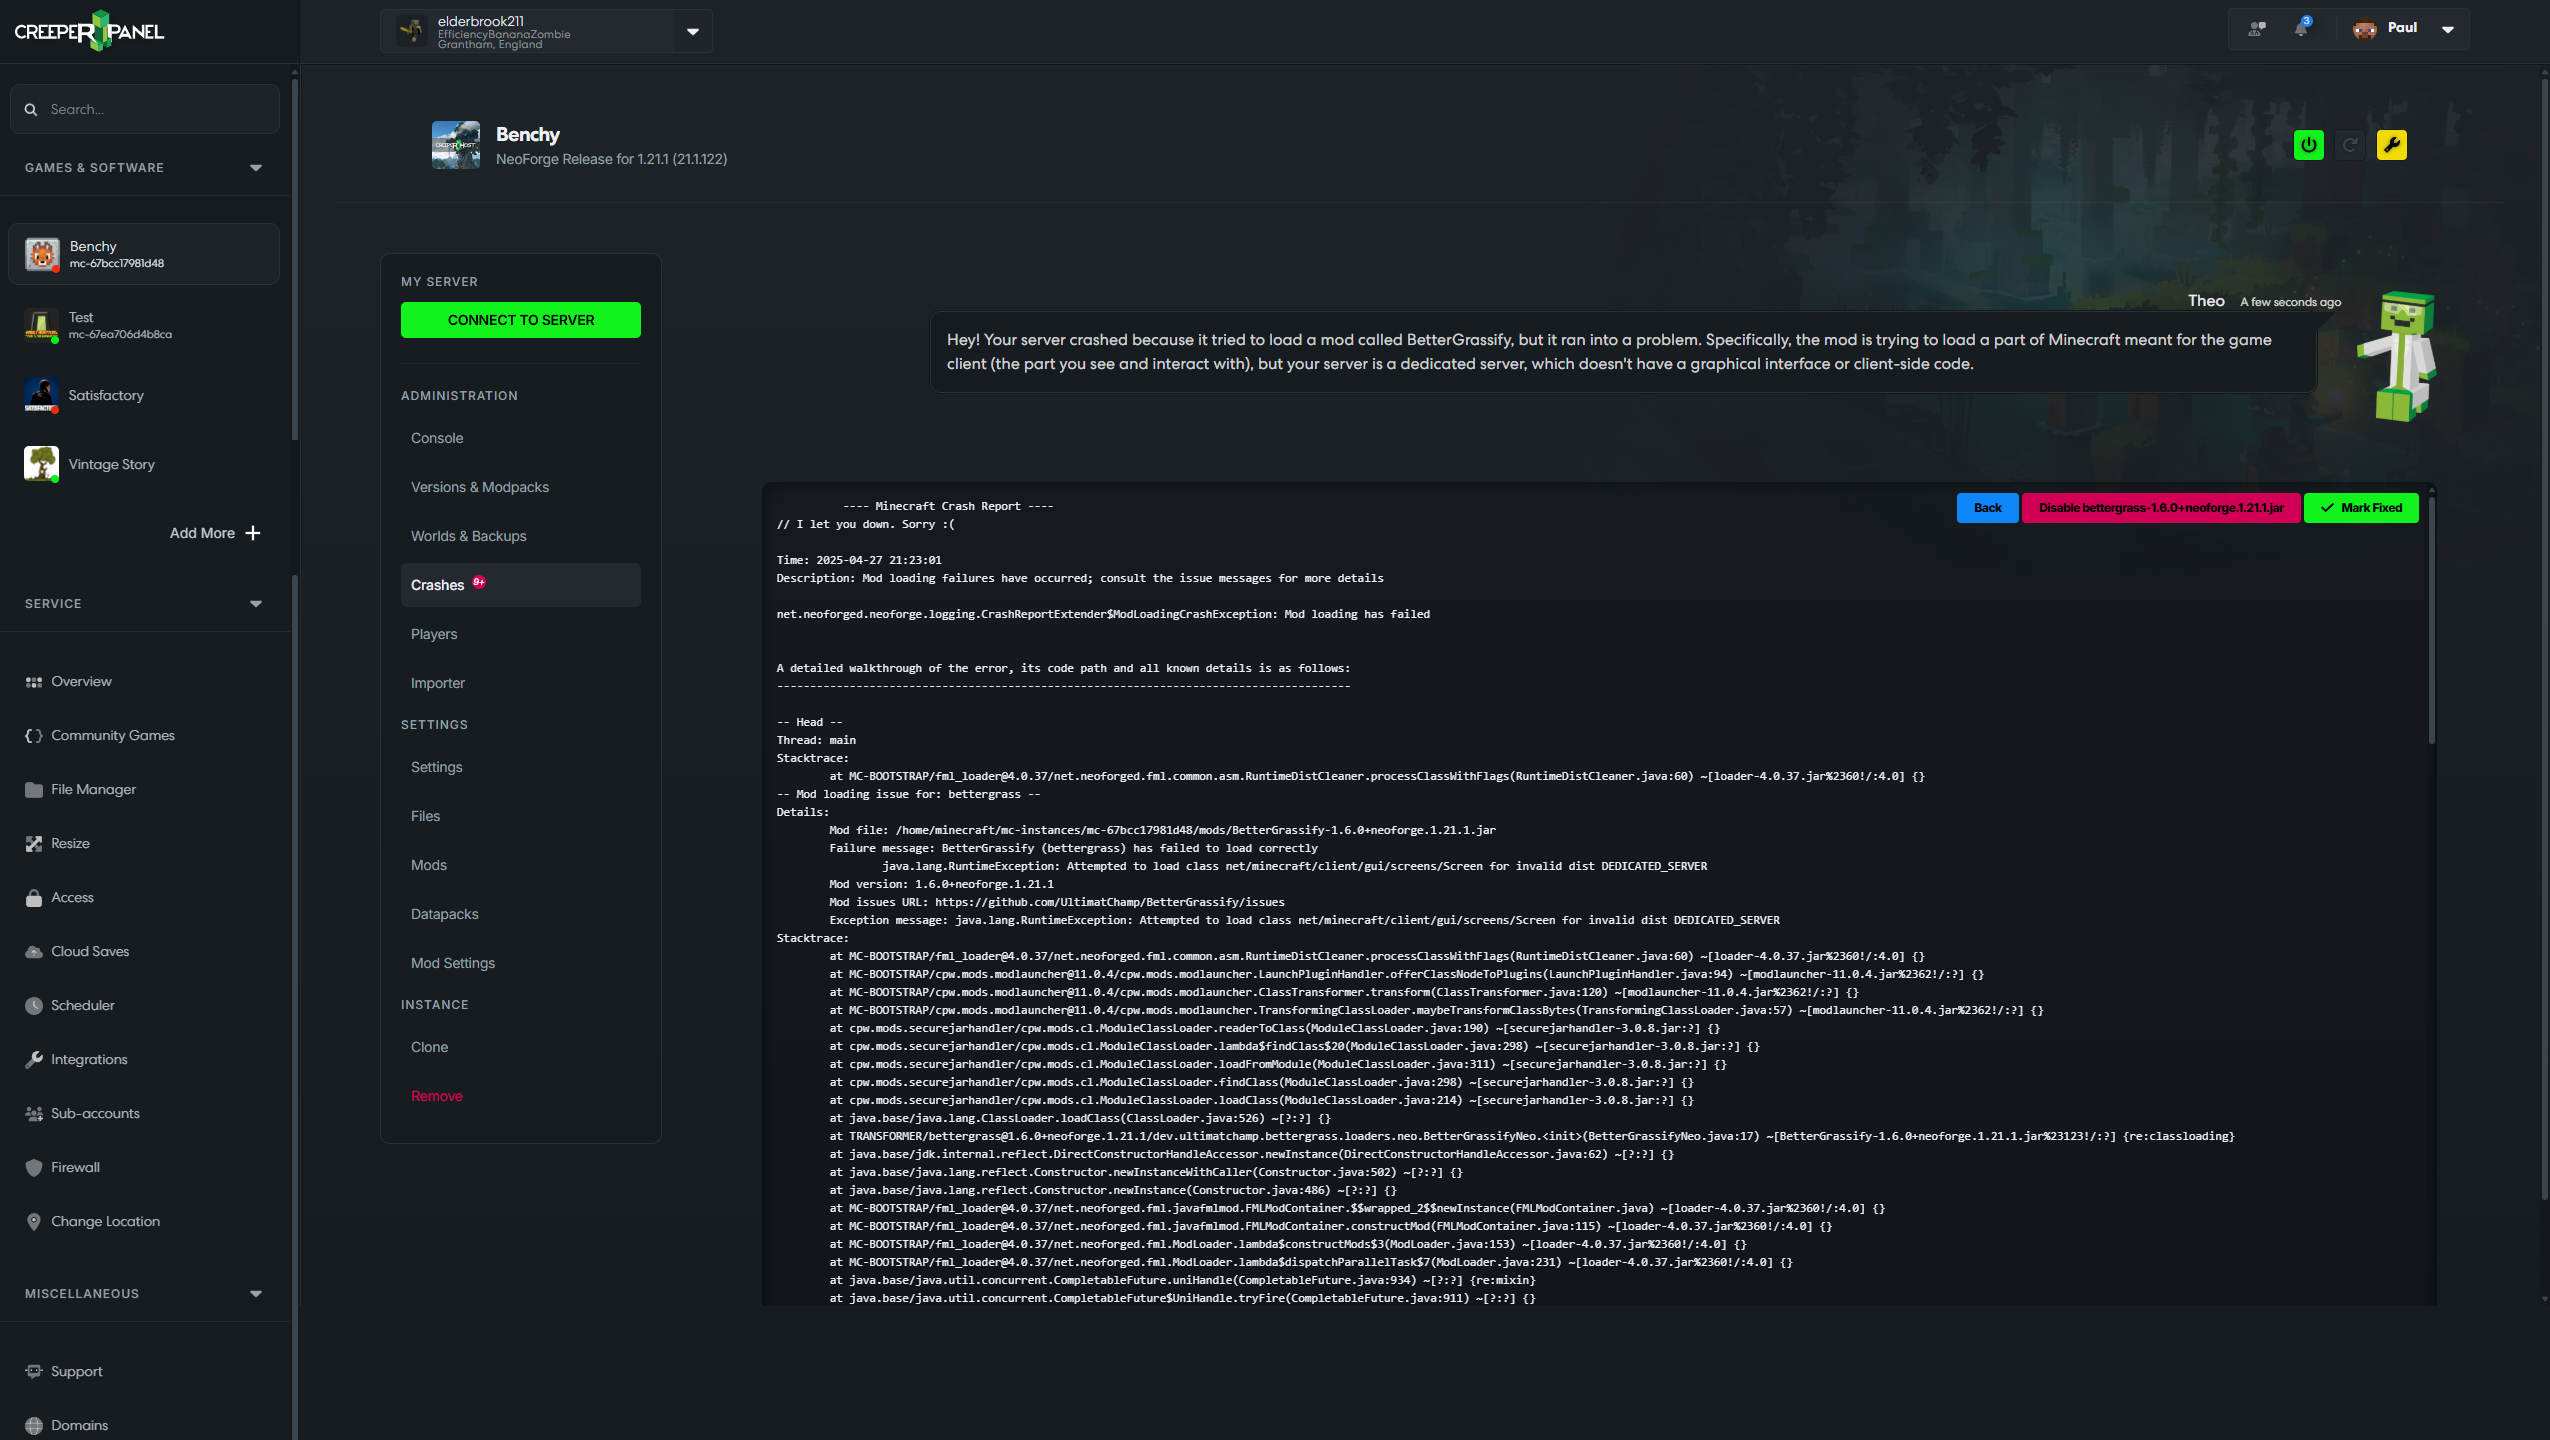This screenshot has width=2550, height=1440.
Task: Click the Scheduler clock icon
Action: tap(34, 1006)
